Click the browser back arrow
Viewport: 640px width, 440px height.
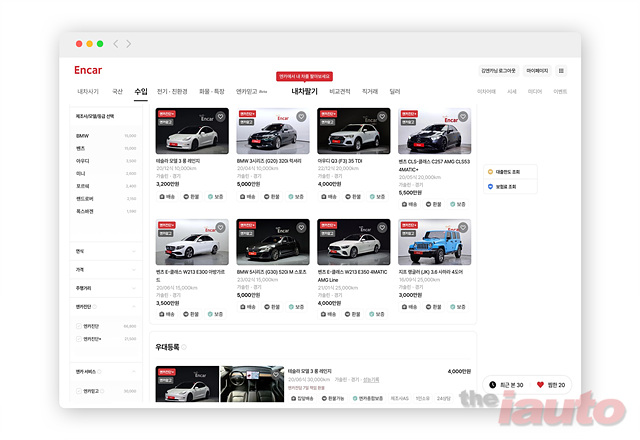(x=116, y=44)
